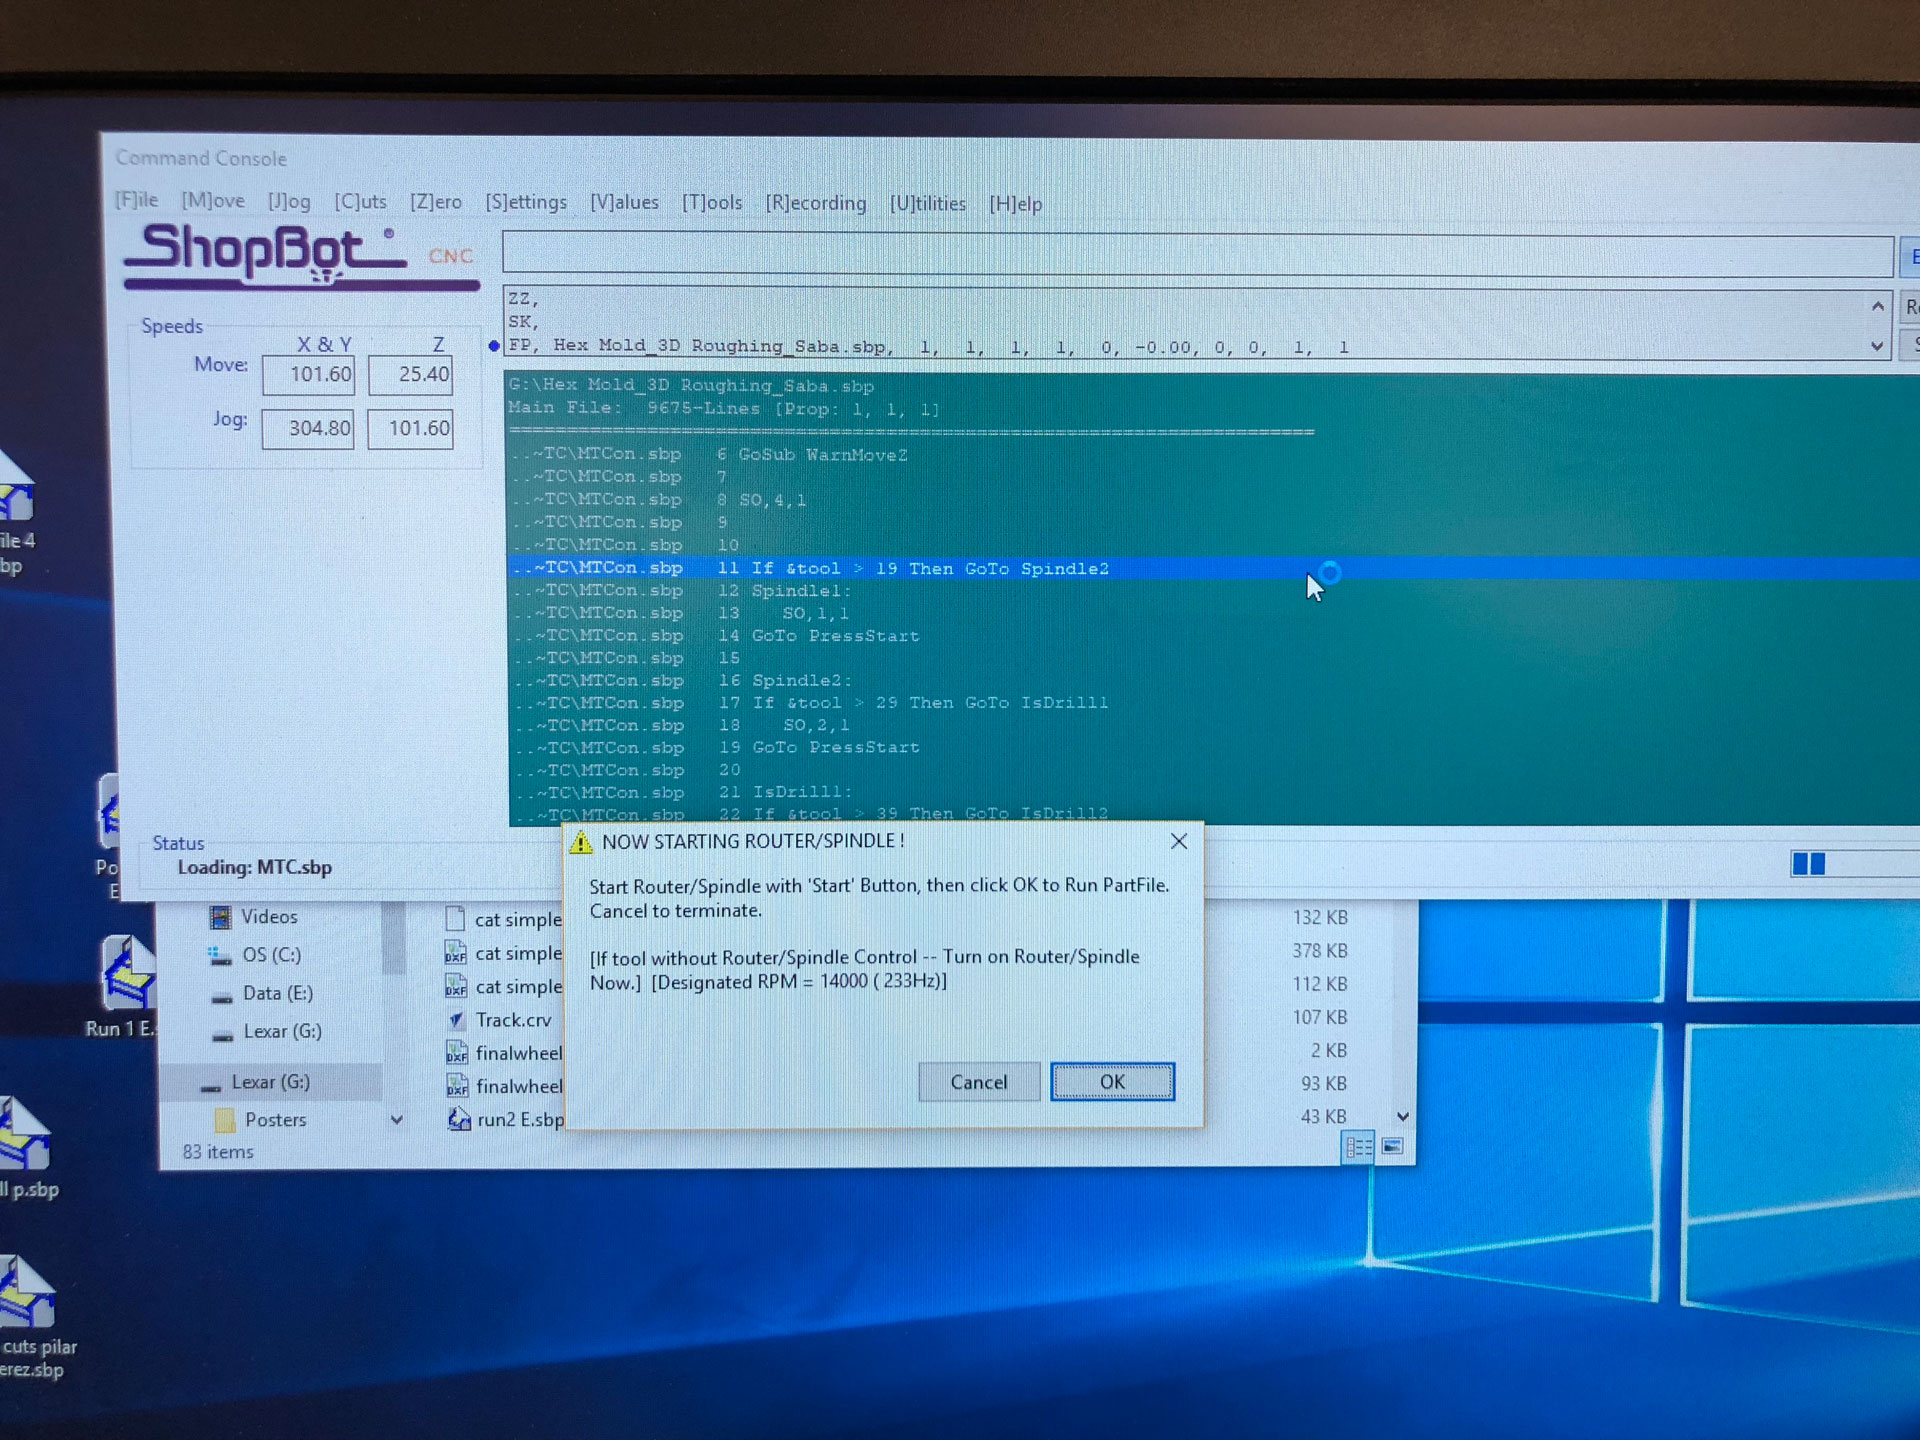Screen dimensions: 1920x1440
Task: Click the run2 E.sbp file icon
Action: pyautogui.click(x=458, y=1120)
